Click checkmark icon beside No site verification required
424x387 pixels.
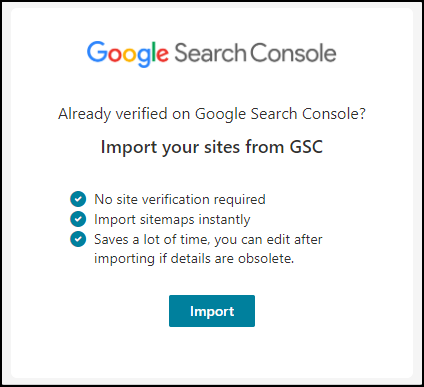click(x=78, y=199)
